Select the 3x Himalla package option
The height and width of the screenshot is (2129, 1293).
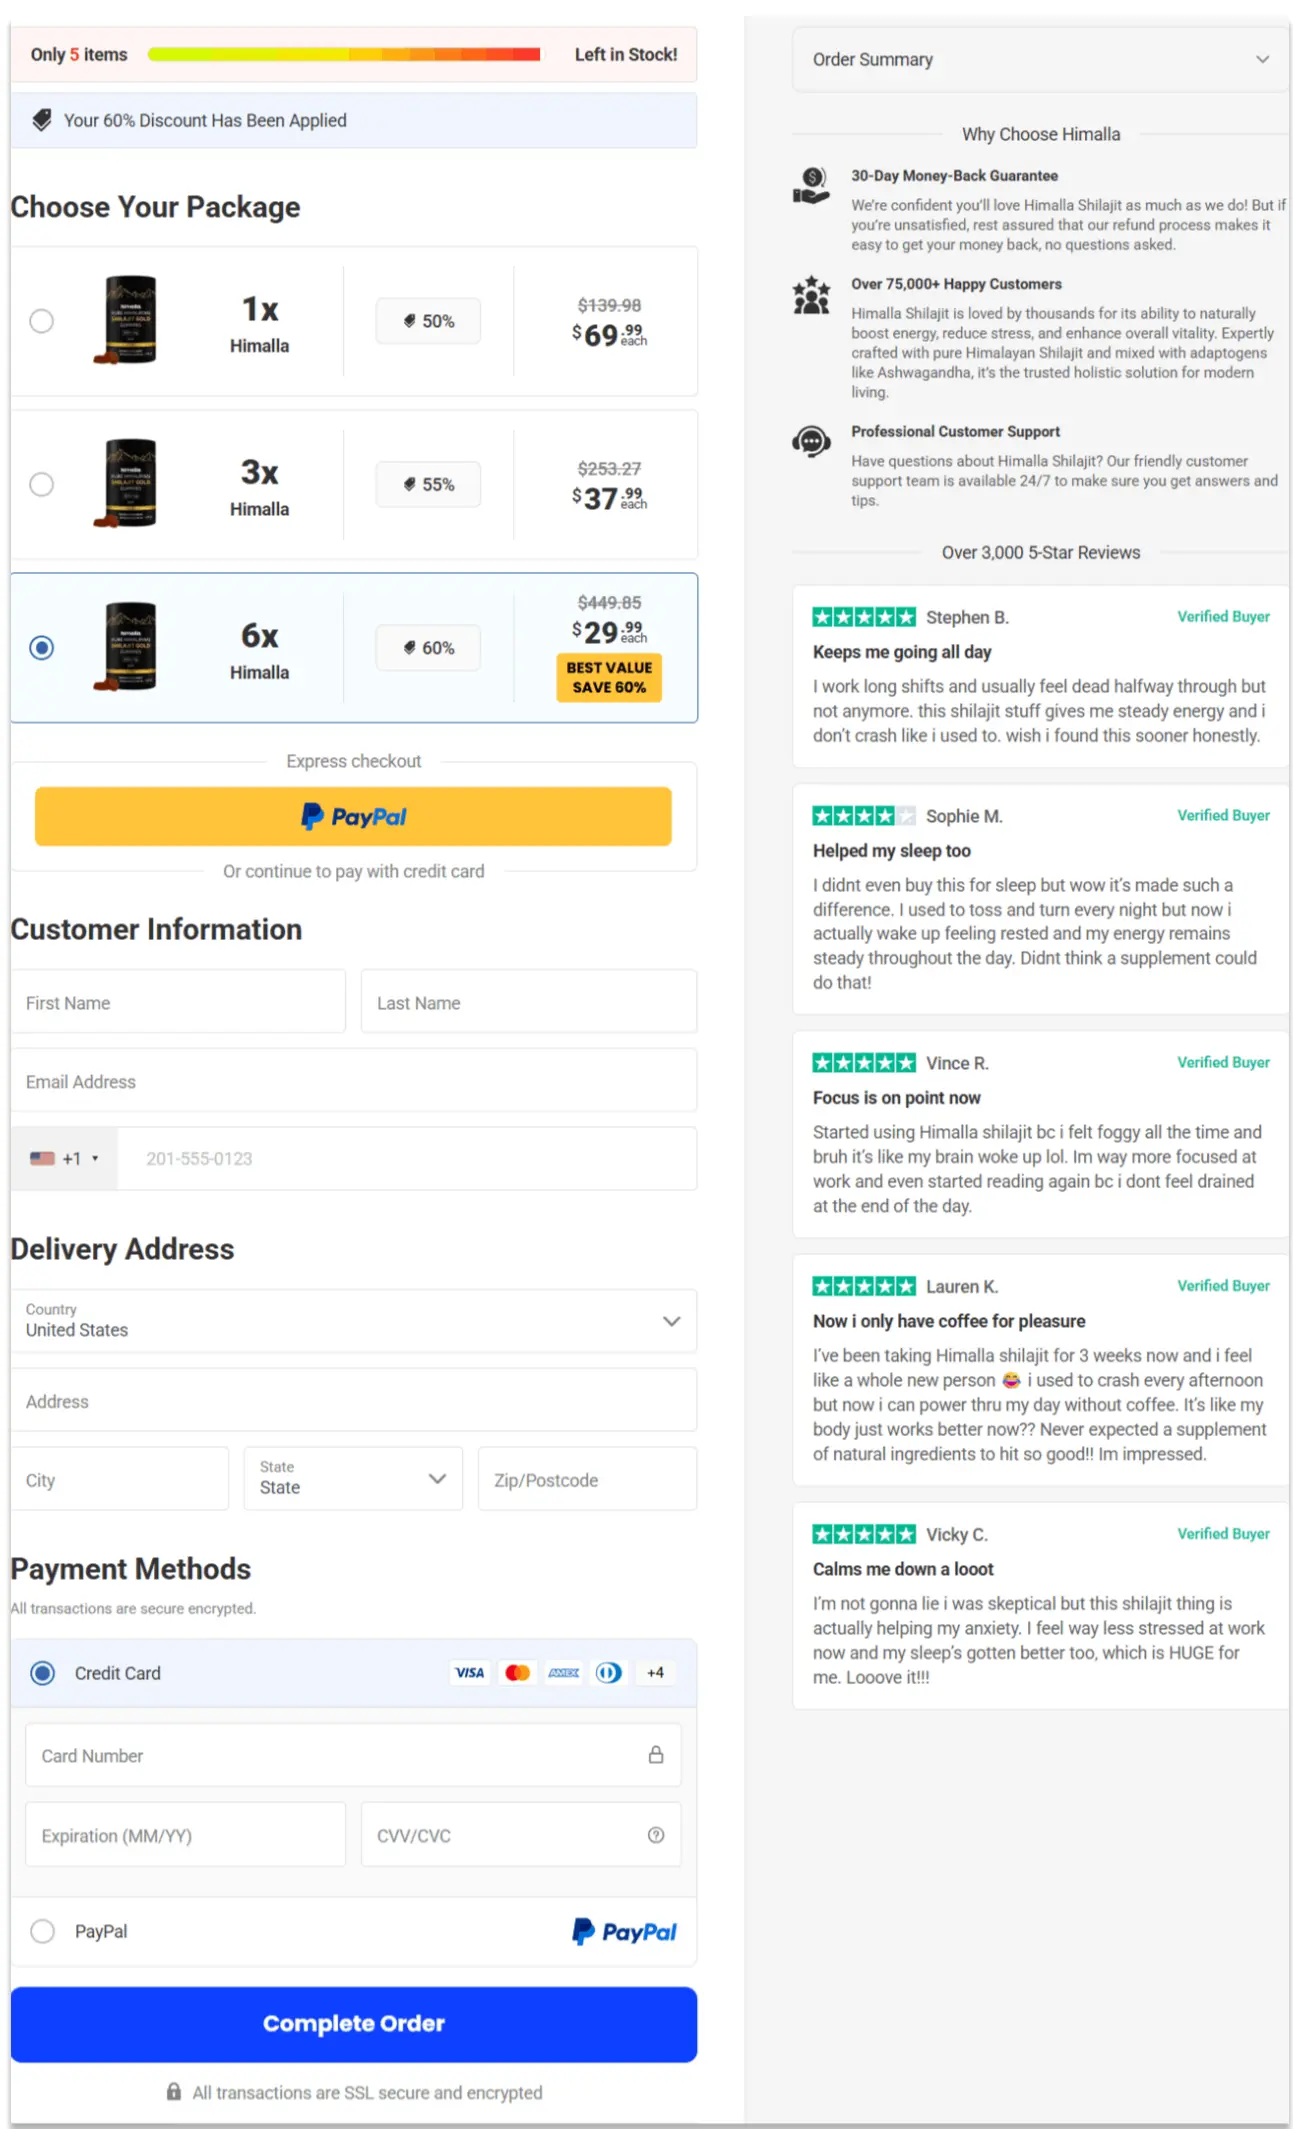click(x=42, y=484)
